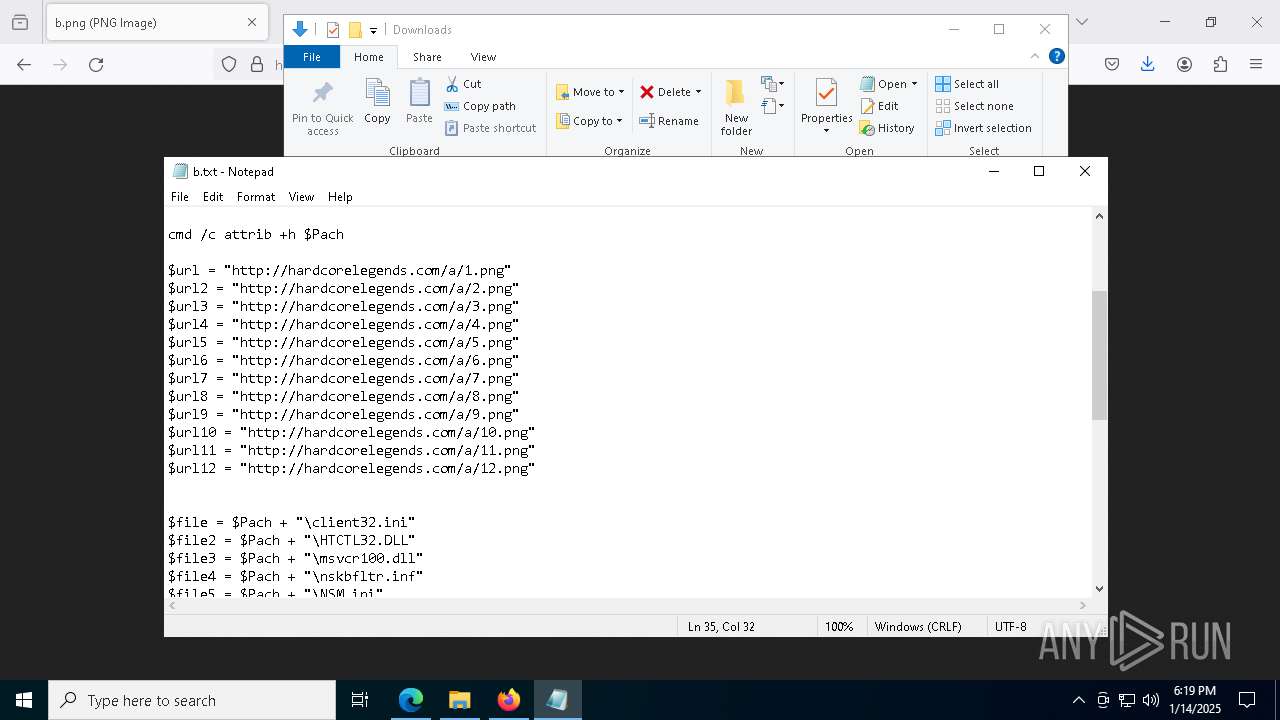The height and width of the screenshot is (720, 1280).
Task: Select Cut in the Clipboard group
Action: (x=463, y=84)
